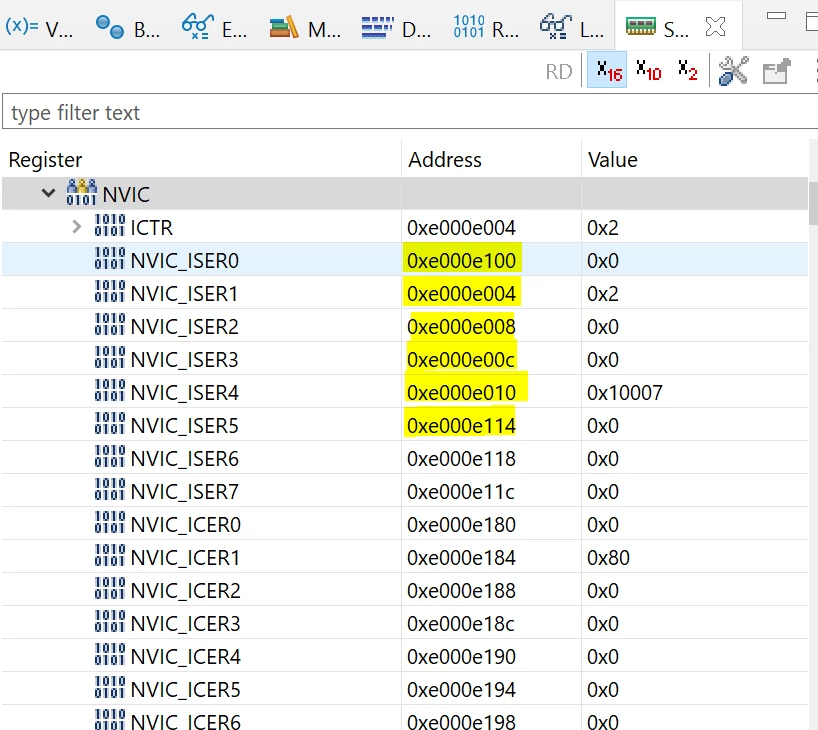818x730 pixels.
Task: Open the SFR settings tools icon
Action: 733,70
